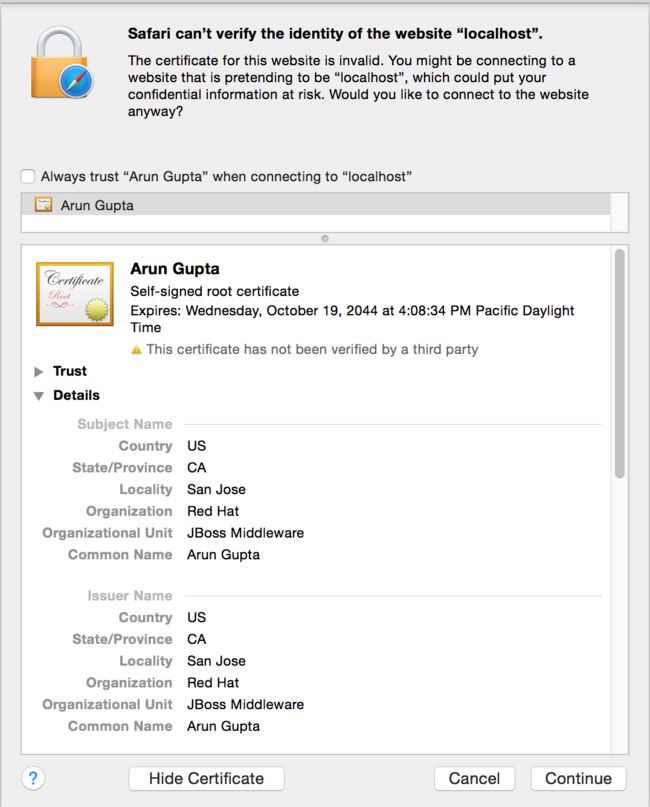Click the Issuer Name "Organization" label

129,682
